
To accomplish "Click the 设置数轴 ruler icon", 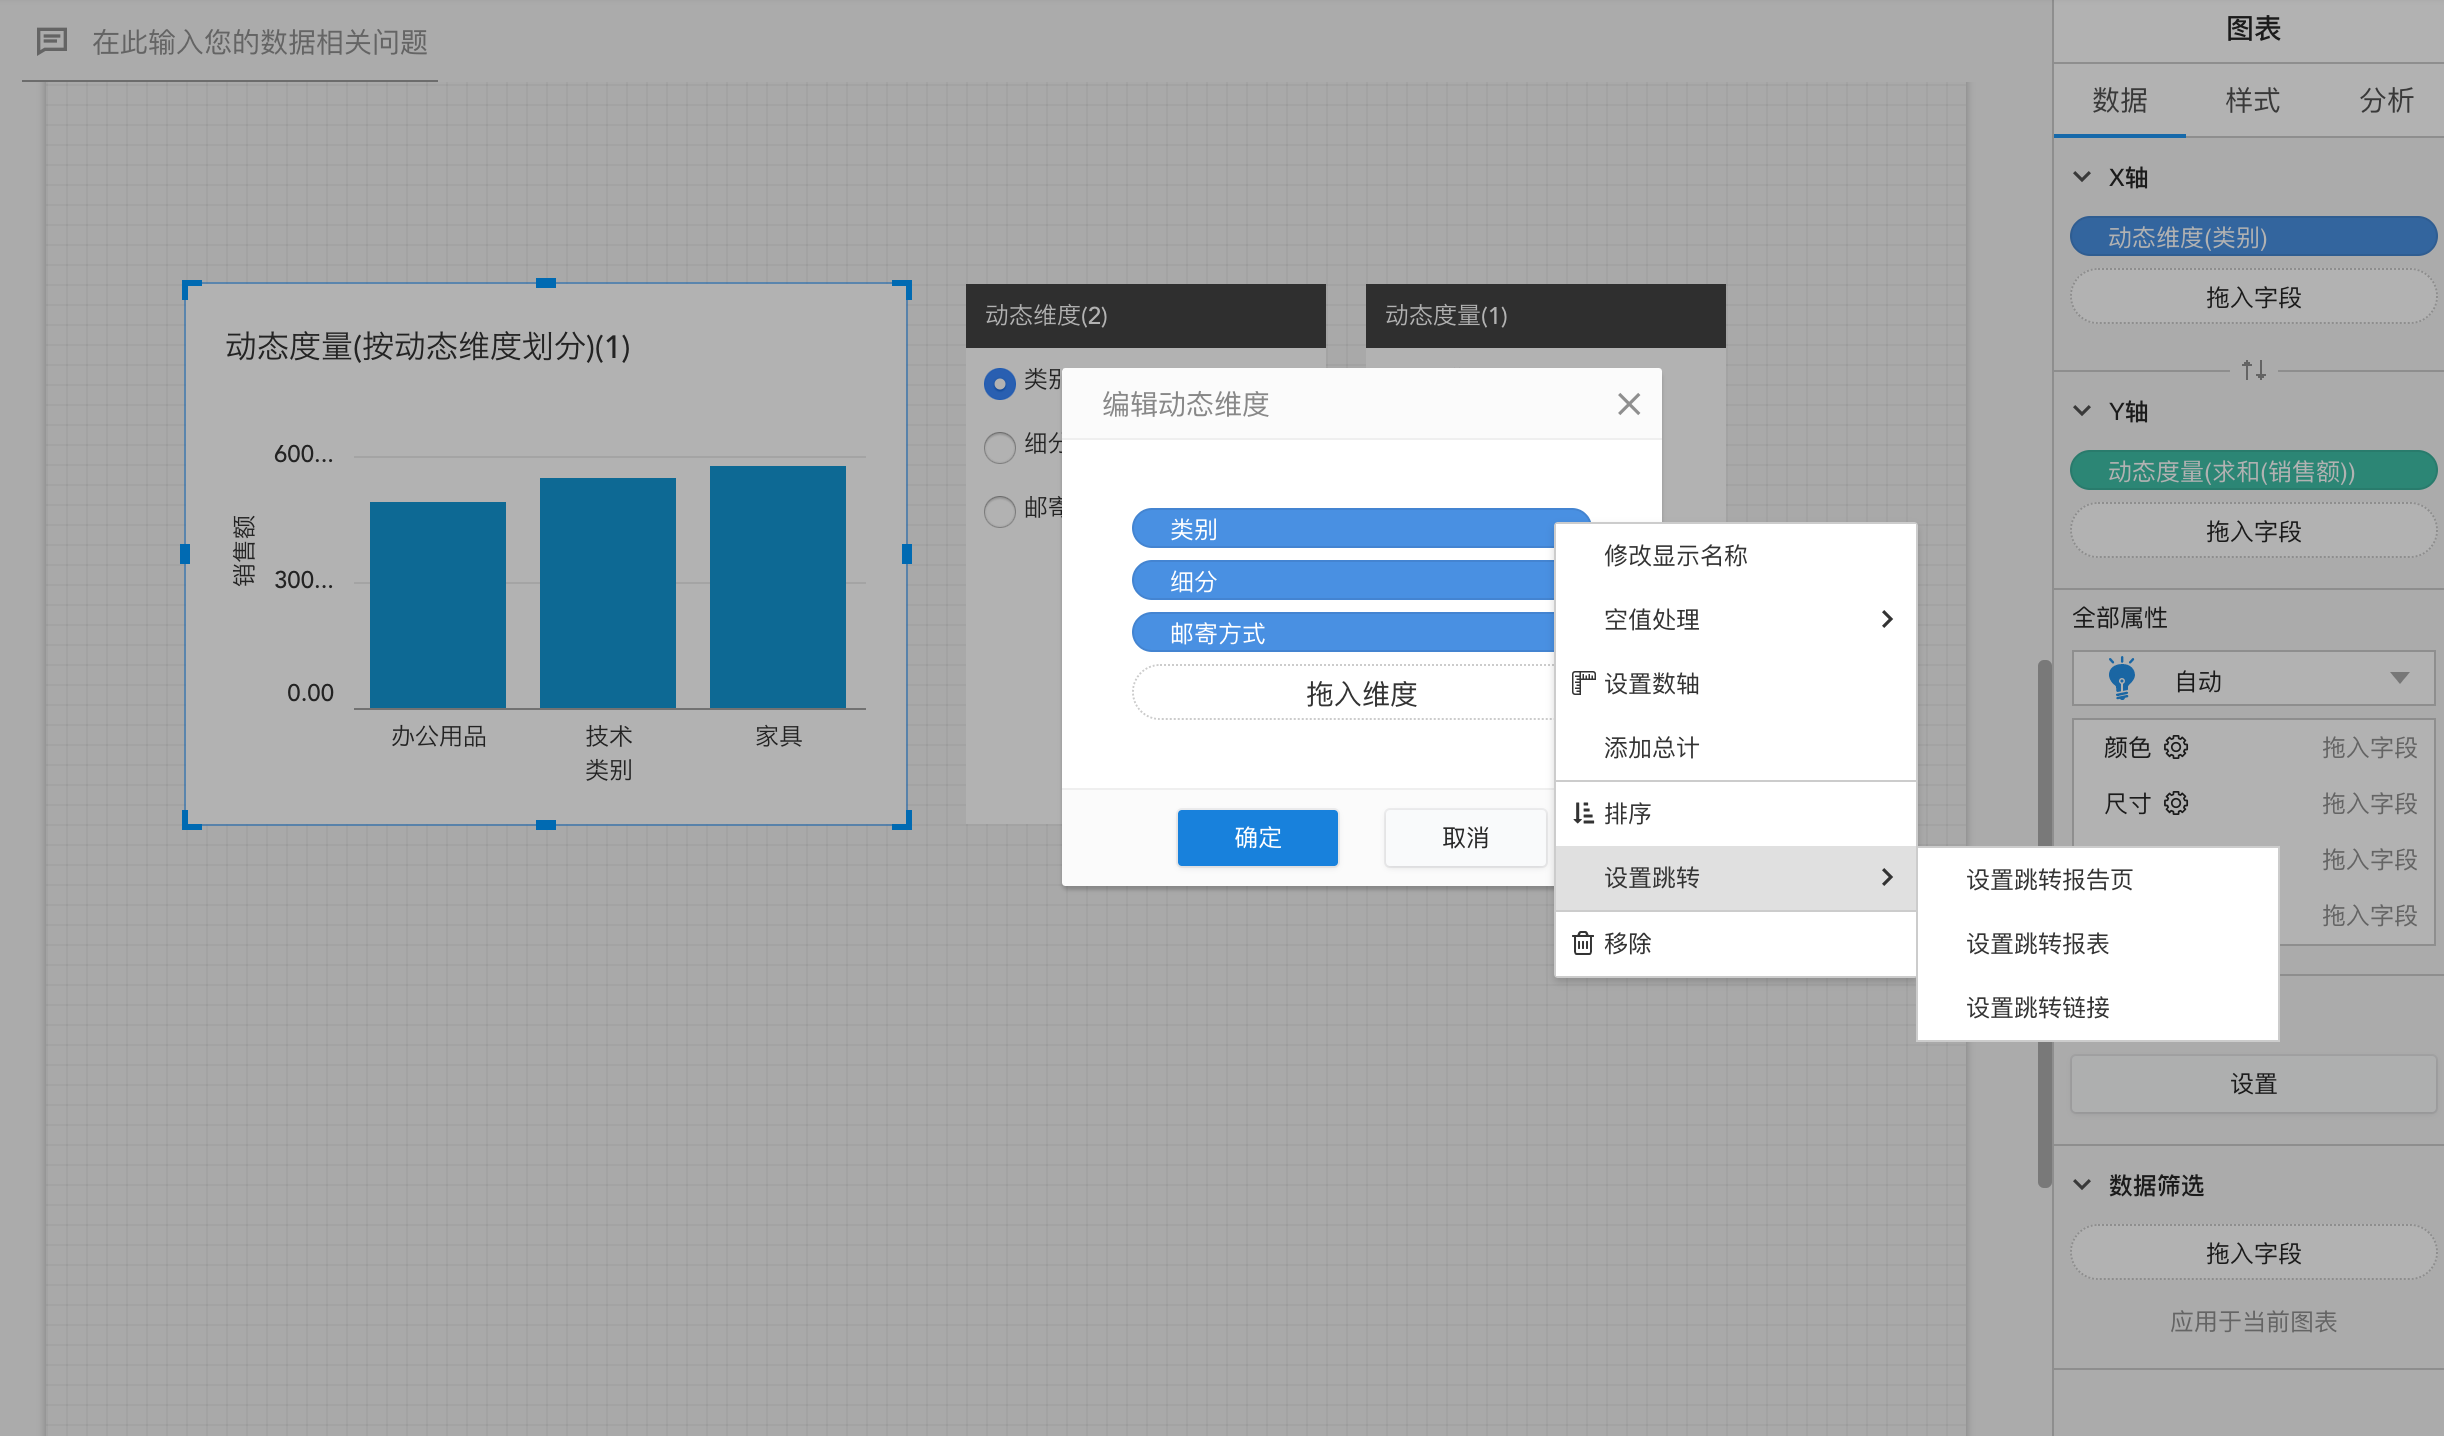I will click(x=1582, y=683).
